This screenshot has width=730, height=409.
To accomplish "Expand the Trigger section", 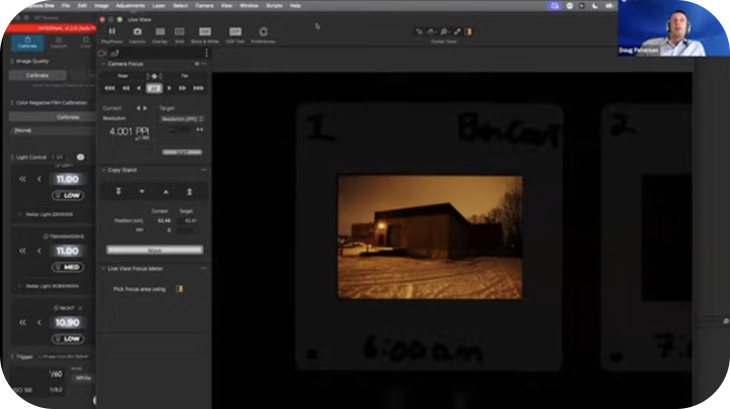I will tap(13, 357).
